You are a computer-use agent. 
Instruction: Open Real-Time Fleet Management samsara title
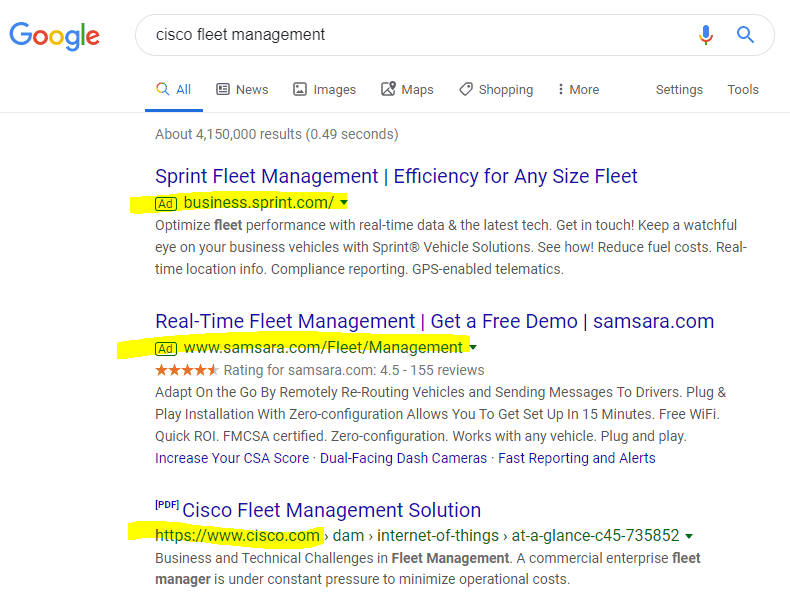pos(434,321)
